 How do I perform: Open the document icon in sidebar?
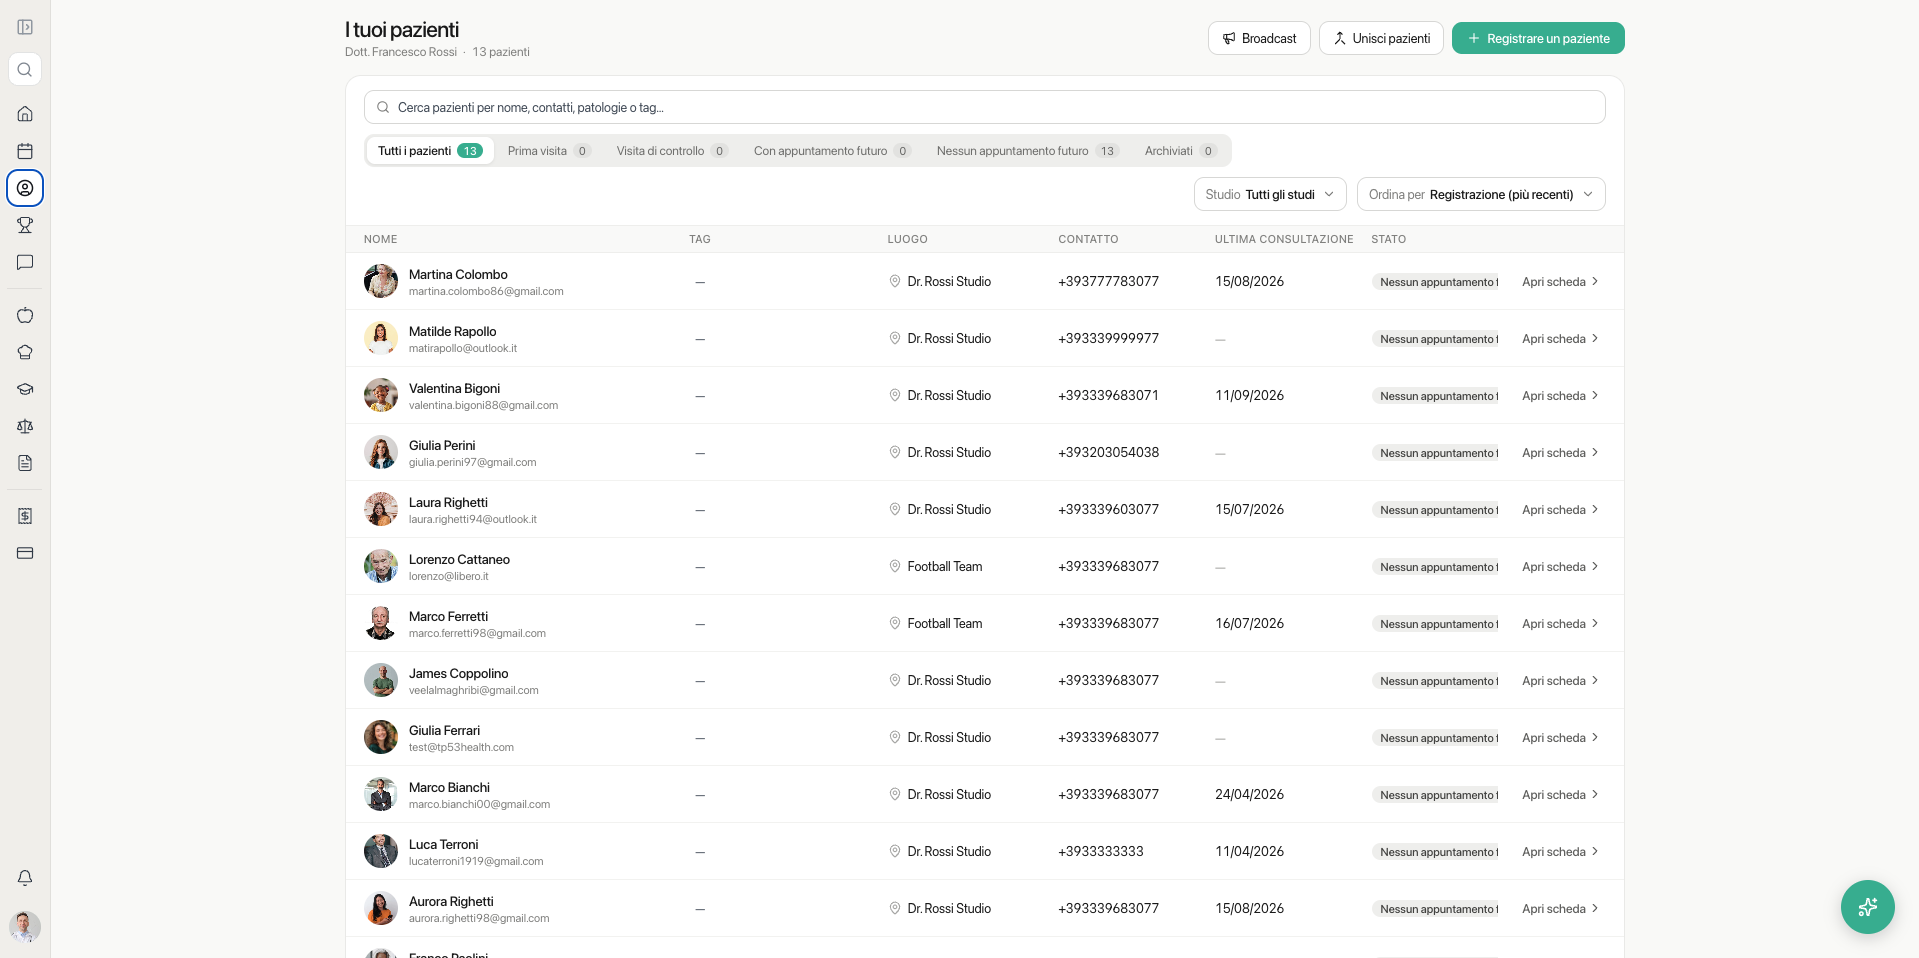[25, 463]
